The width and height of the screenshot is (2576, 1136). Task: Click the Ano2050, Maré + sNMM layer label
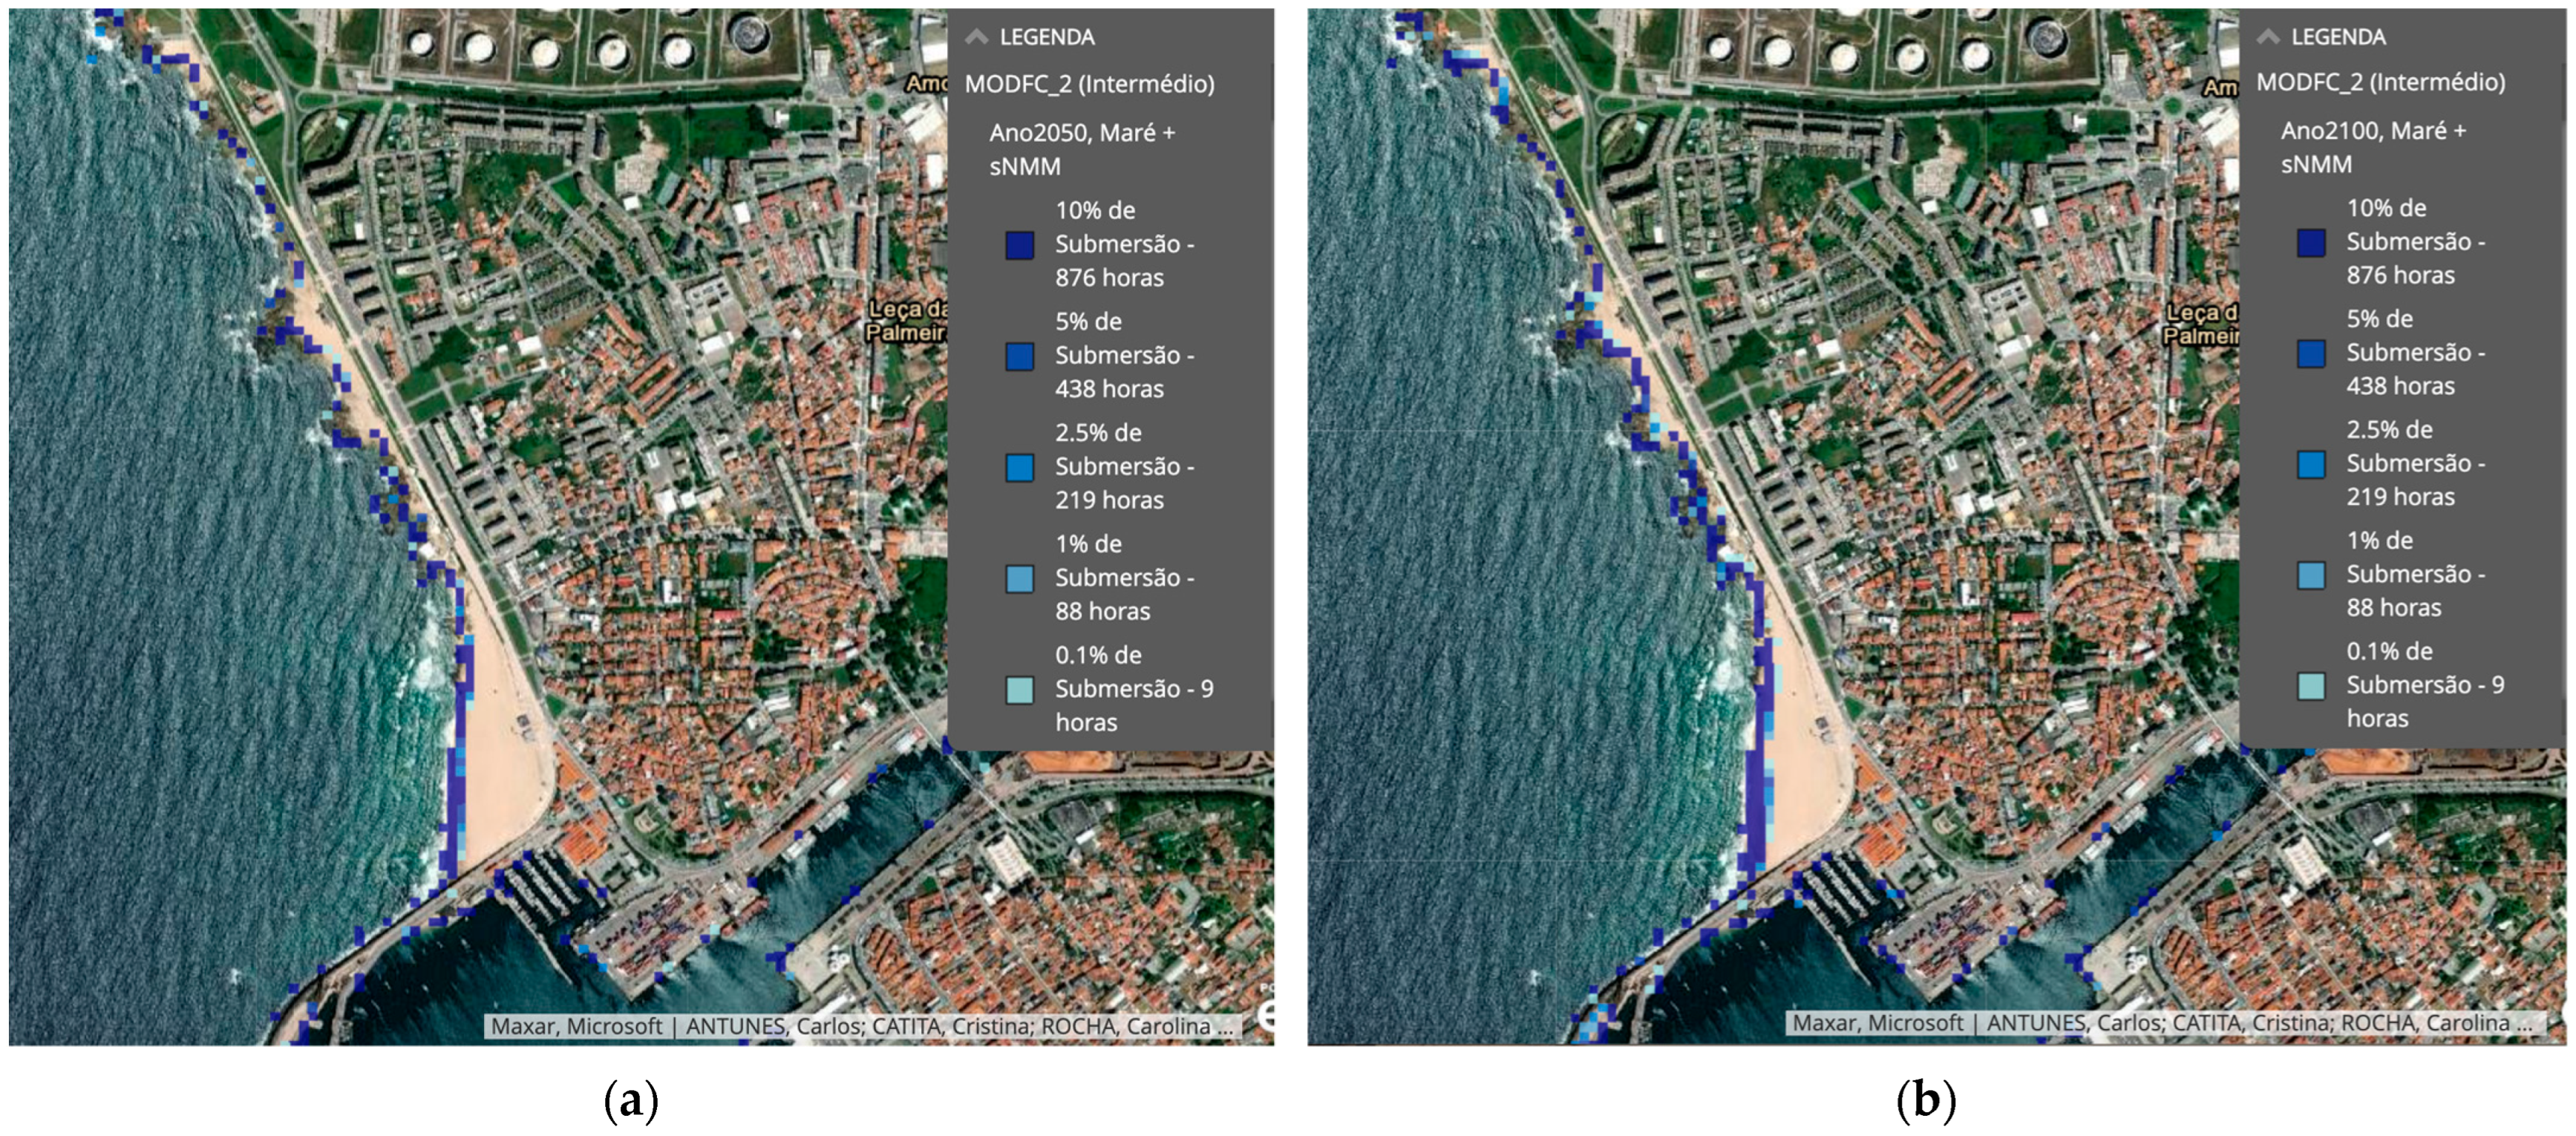1082,149
